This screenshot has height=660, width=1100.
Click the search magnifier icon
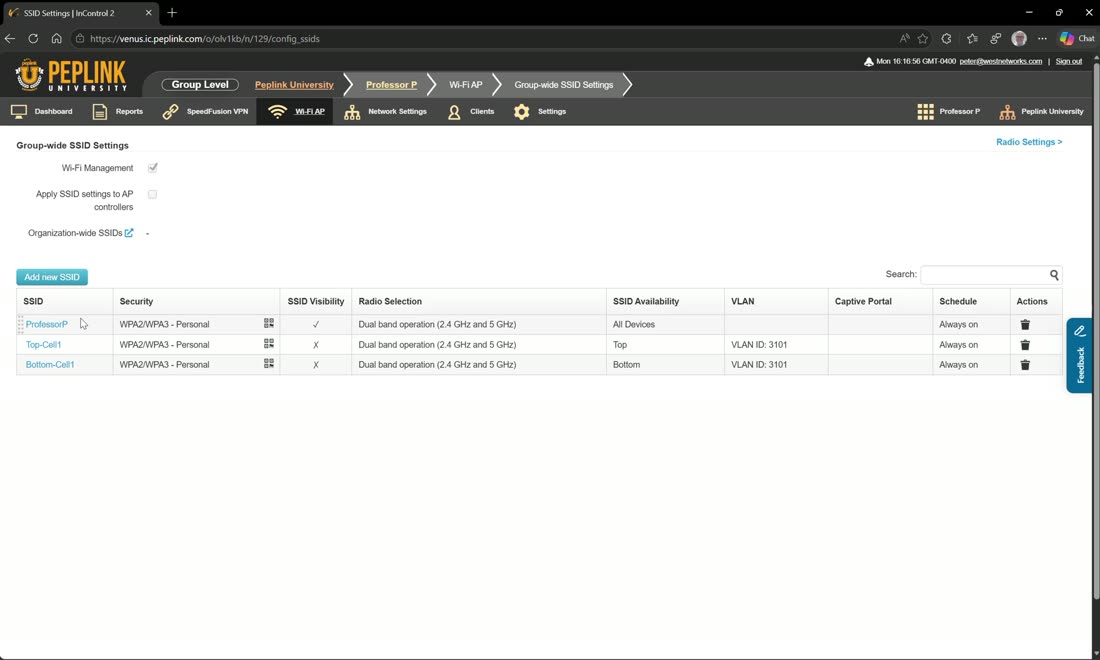(x=1054, y=275)
